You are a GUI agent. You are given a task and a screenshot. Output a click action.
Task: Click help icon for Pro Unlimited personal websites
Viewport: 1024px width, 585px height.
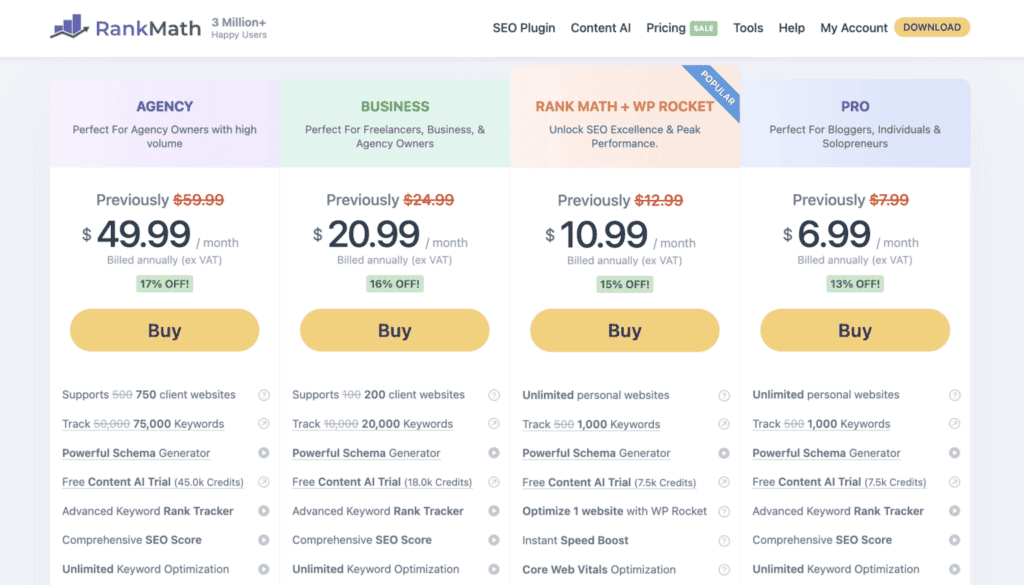click(x=955, y=395)
